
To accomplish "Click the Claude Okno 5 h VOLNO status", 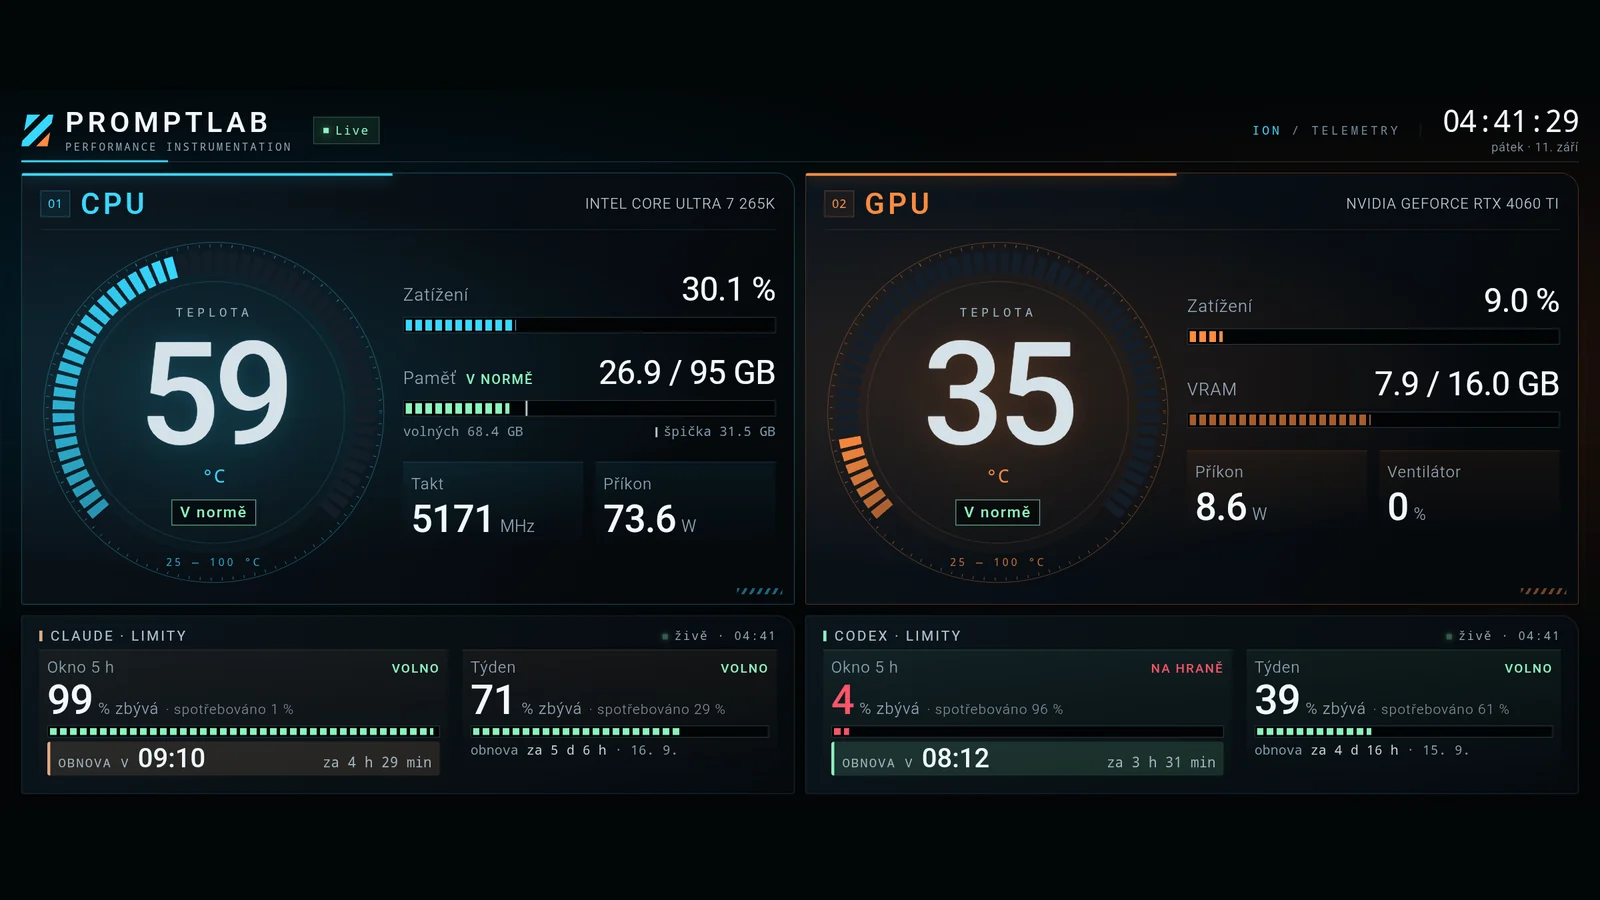I will pyautogui.click(x=415, y=668).
